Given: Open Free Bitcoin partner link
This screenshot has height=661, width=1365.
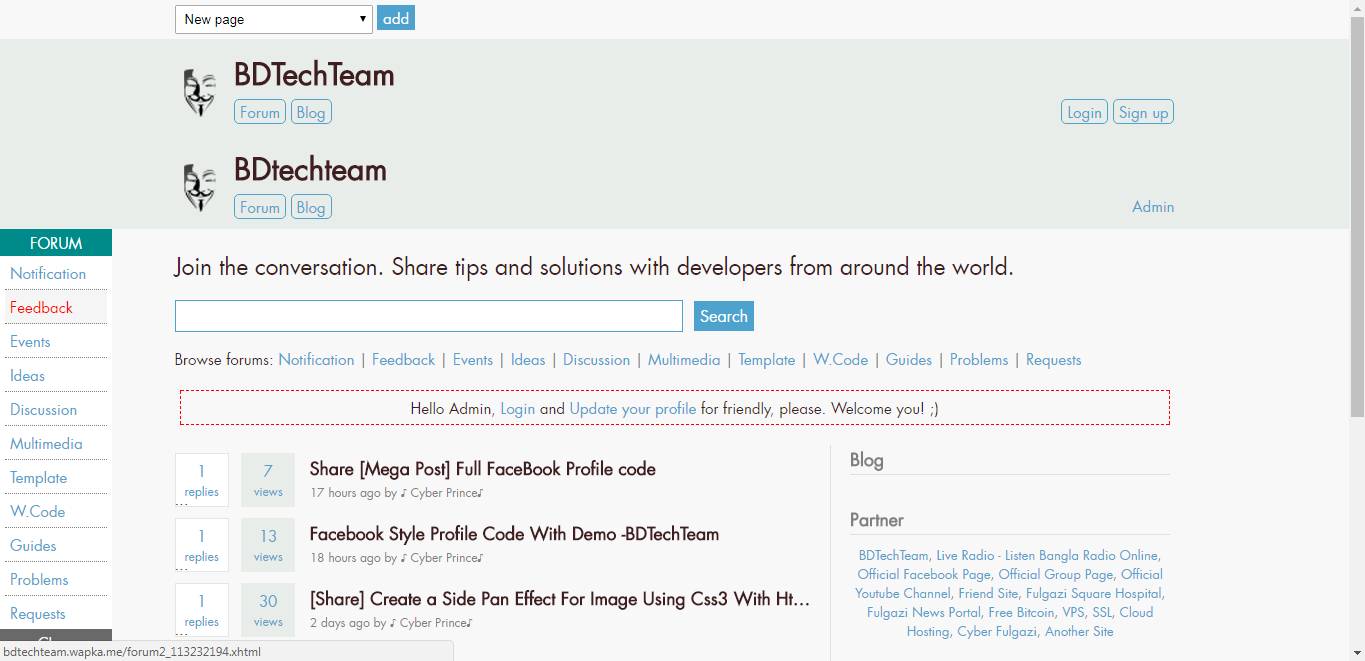Looking at the screenshot, I should [x=1021, y=612].
